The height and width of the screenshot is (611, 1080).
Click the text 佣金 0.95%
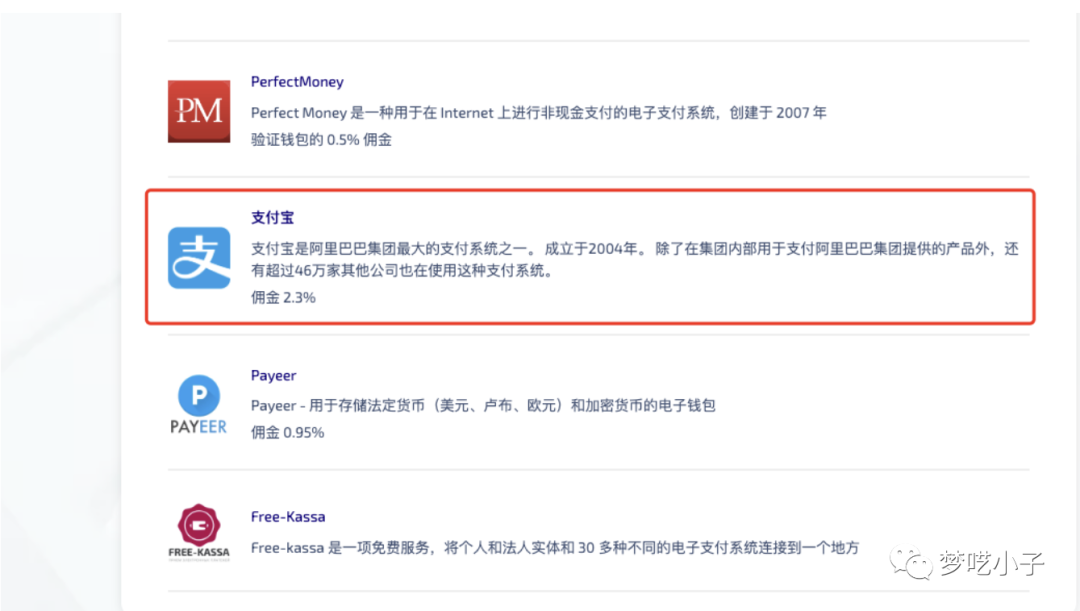click(287, 433)
